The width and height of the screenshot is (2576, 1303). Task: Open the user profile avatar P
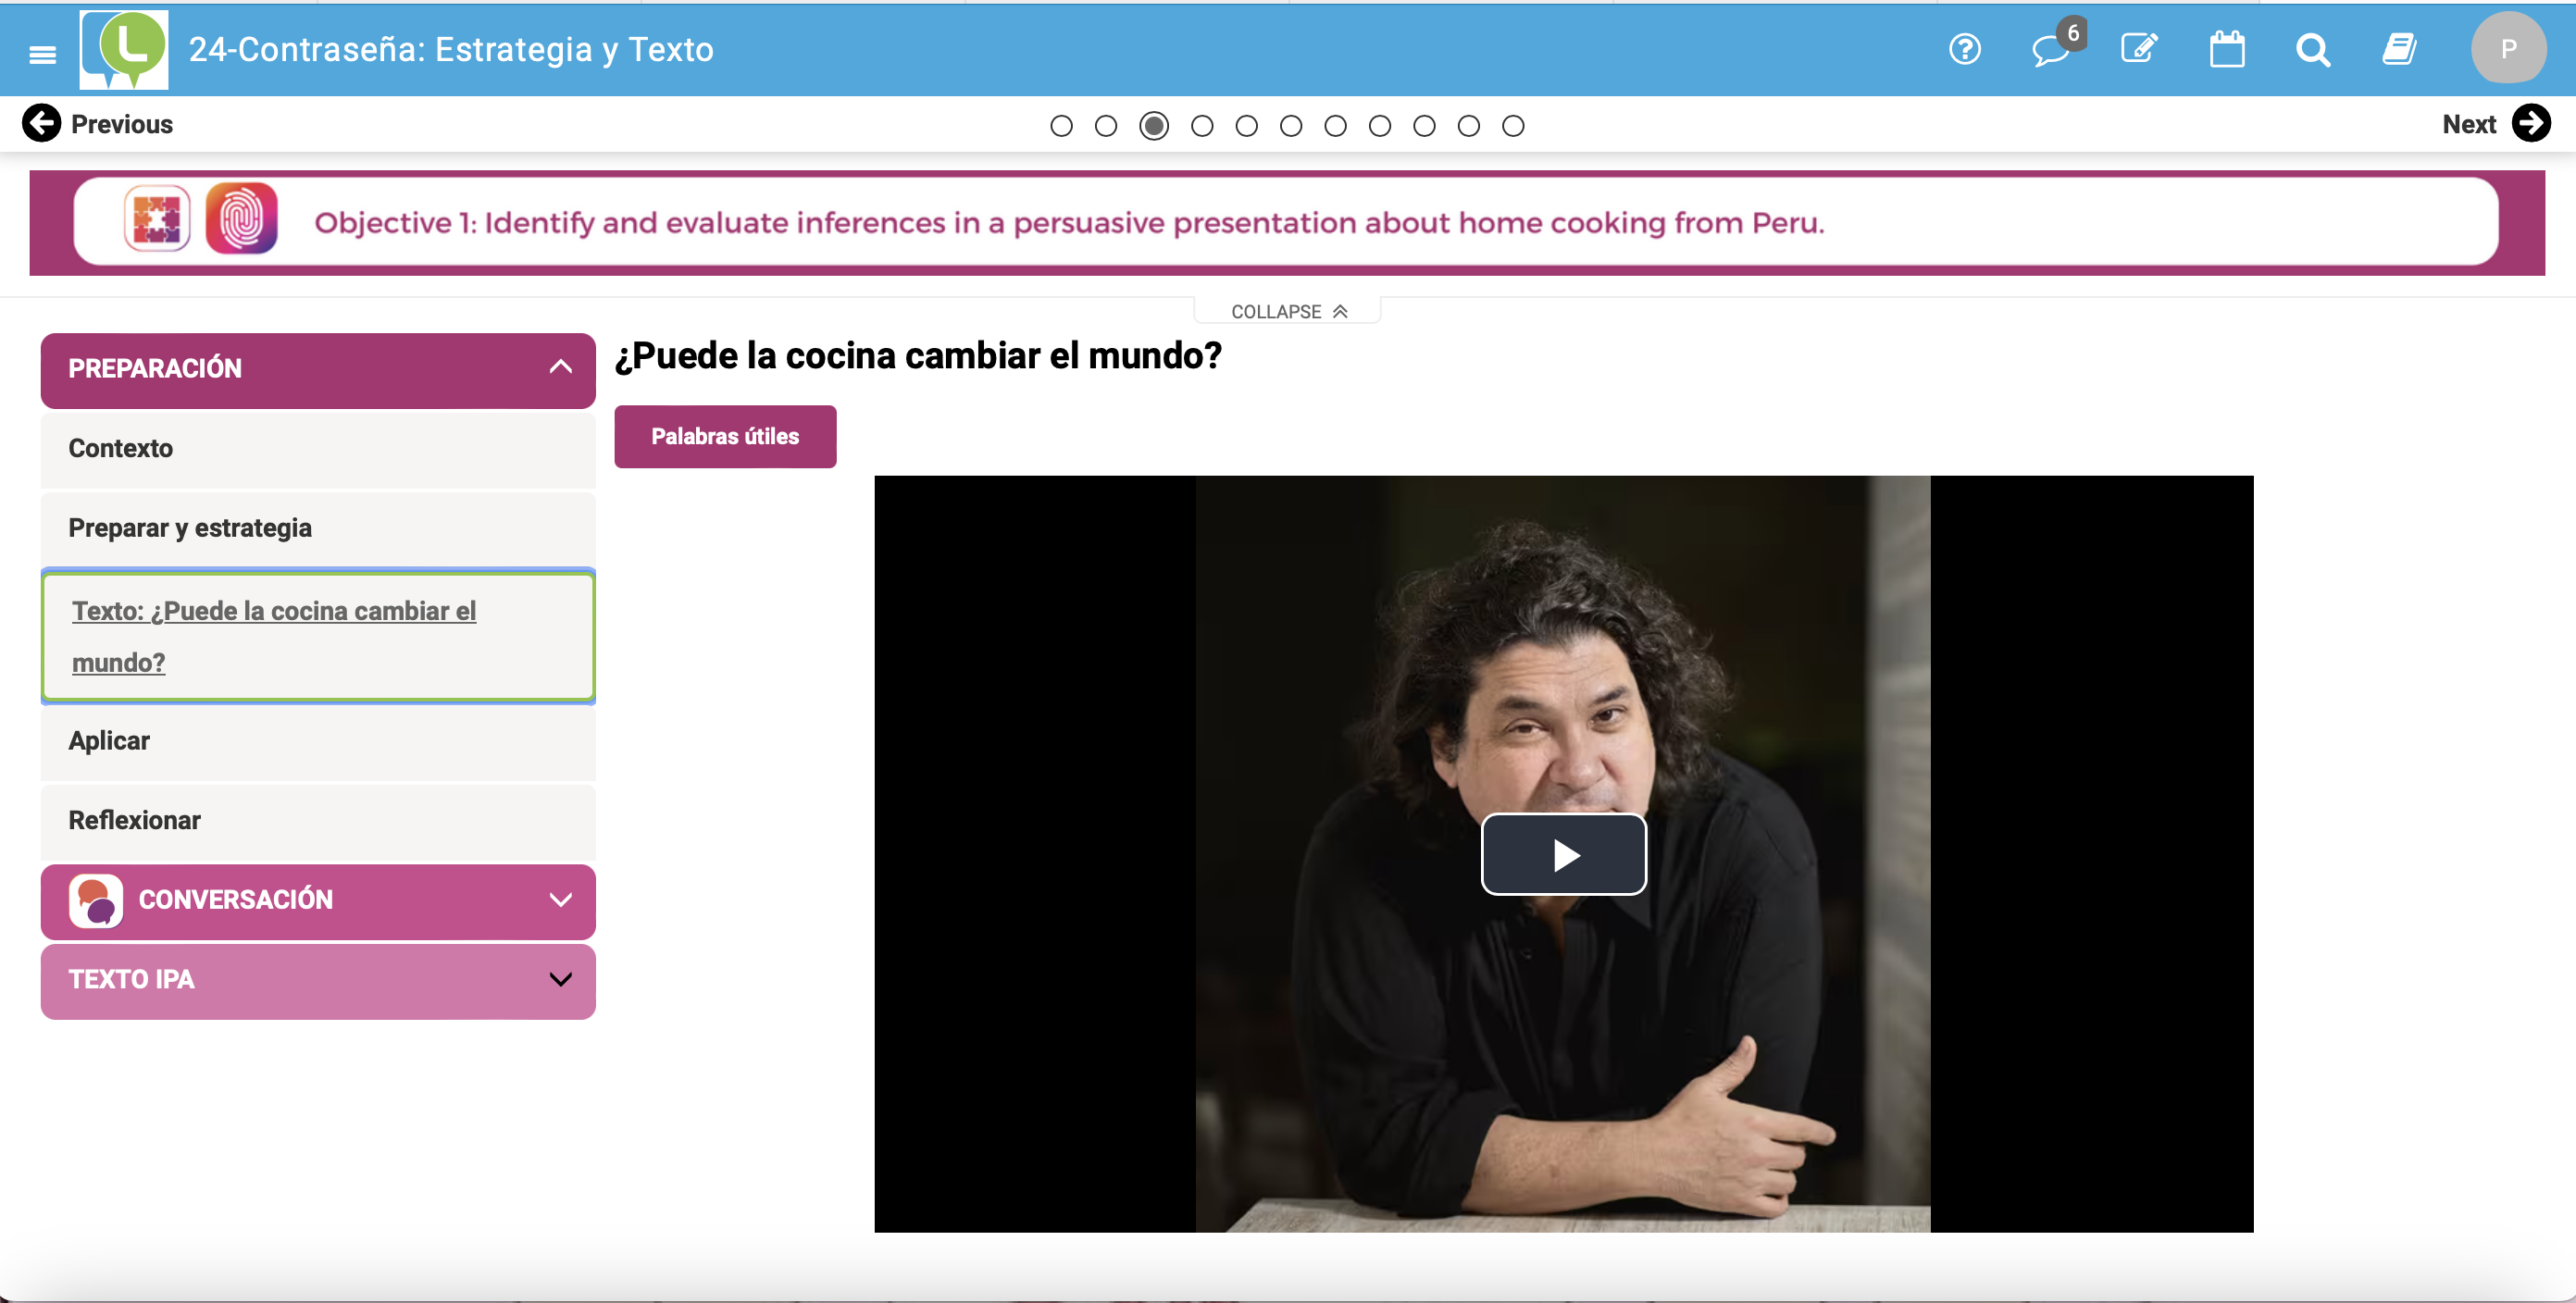(2508, 48)
